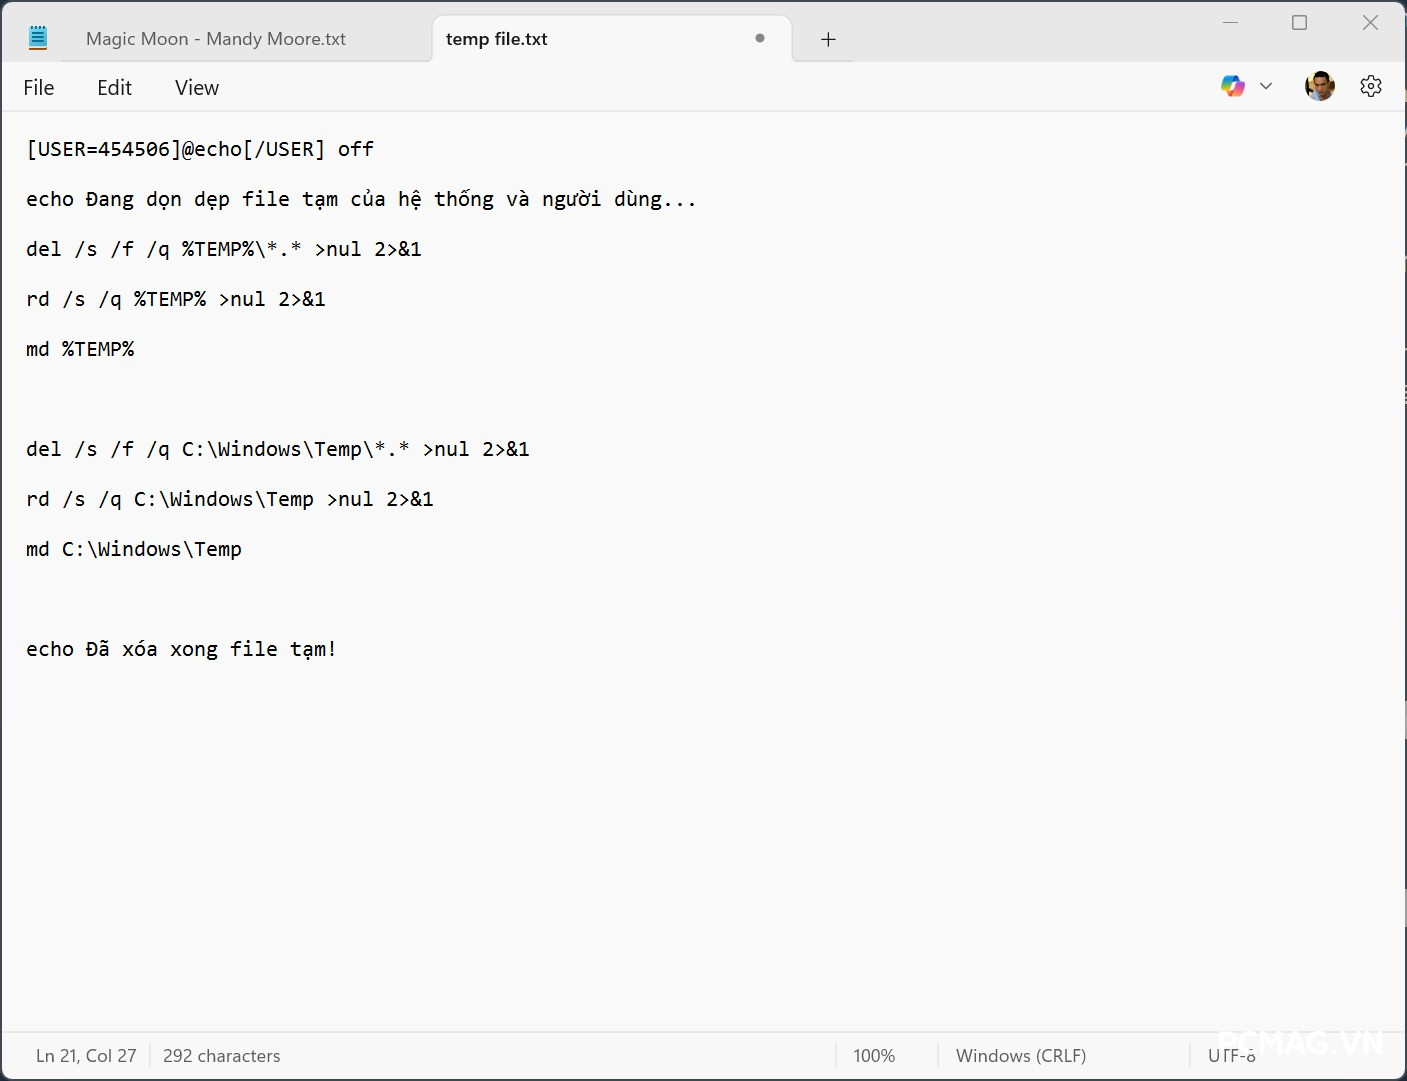This screenshot has width=1407, height=1081.
Task: Open the Copilot icon in toolbar
Action: pos(1232,86)
